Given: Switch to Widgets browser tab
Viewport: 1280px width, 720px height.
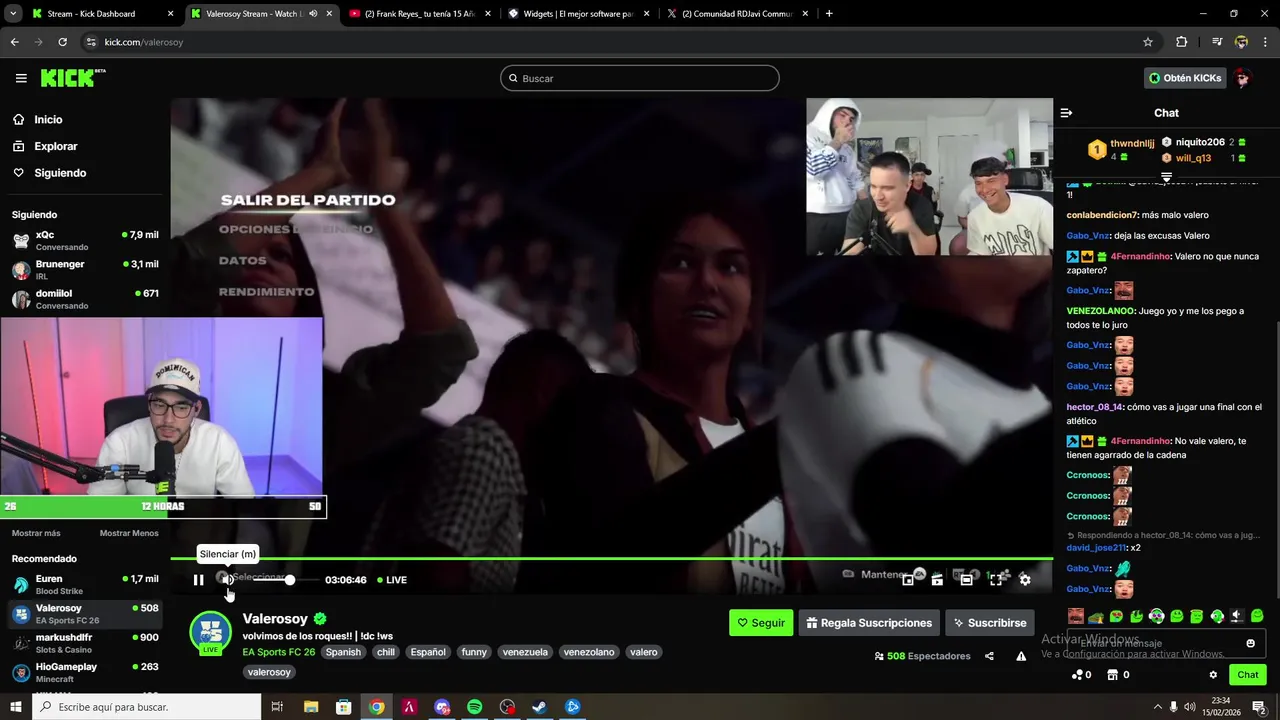Looking at the screenshot, I should point(578,14).
